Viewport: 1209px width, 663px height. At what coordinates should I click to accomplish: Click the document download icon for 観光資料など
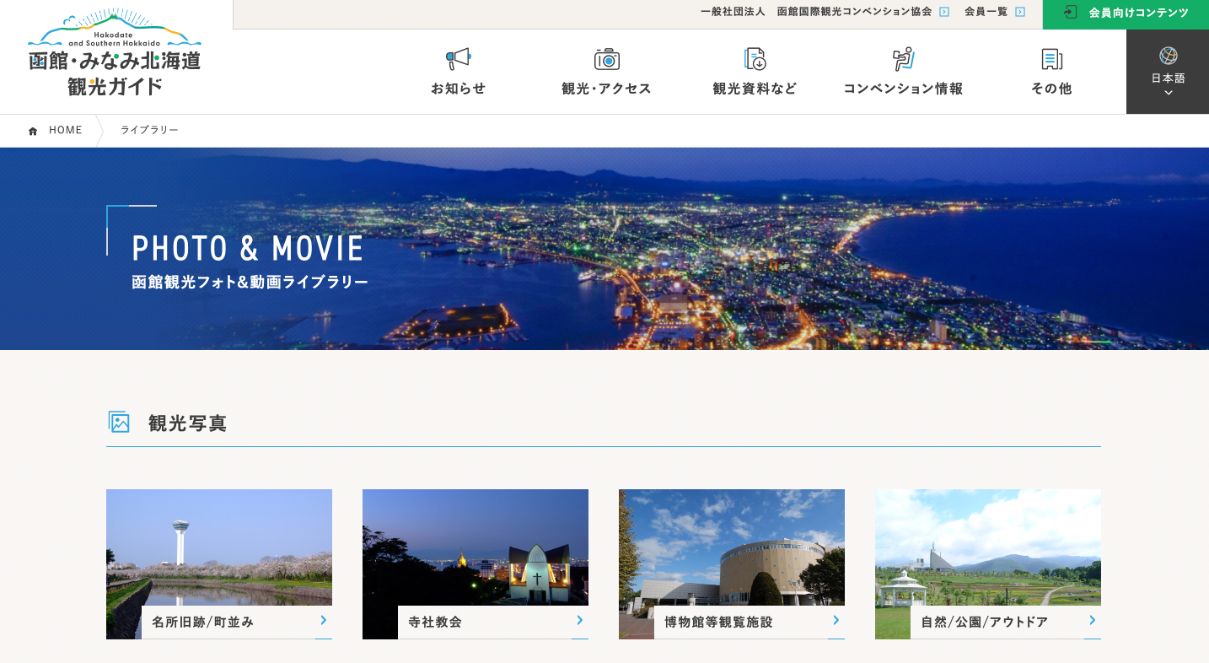point(755,59)
